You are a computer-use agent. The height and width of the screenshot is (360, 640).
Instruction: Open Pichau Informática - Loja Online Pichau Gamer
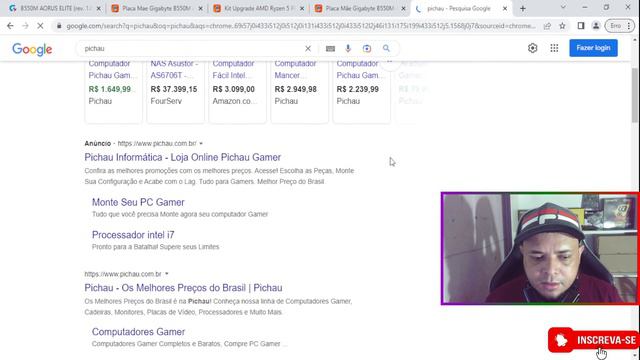click(182, 157)
